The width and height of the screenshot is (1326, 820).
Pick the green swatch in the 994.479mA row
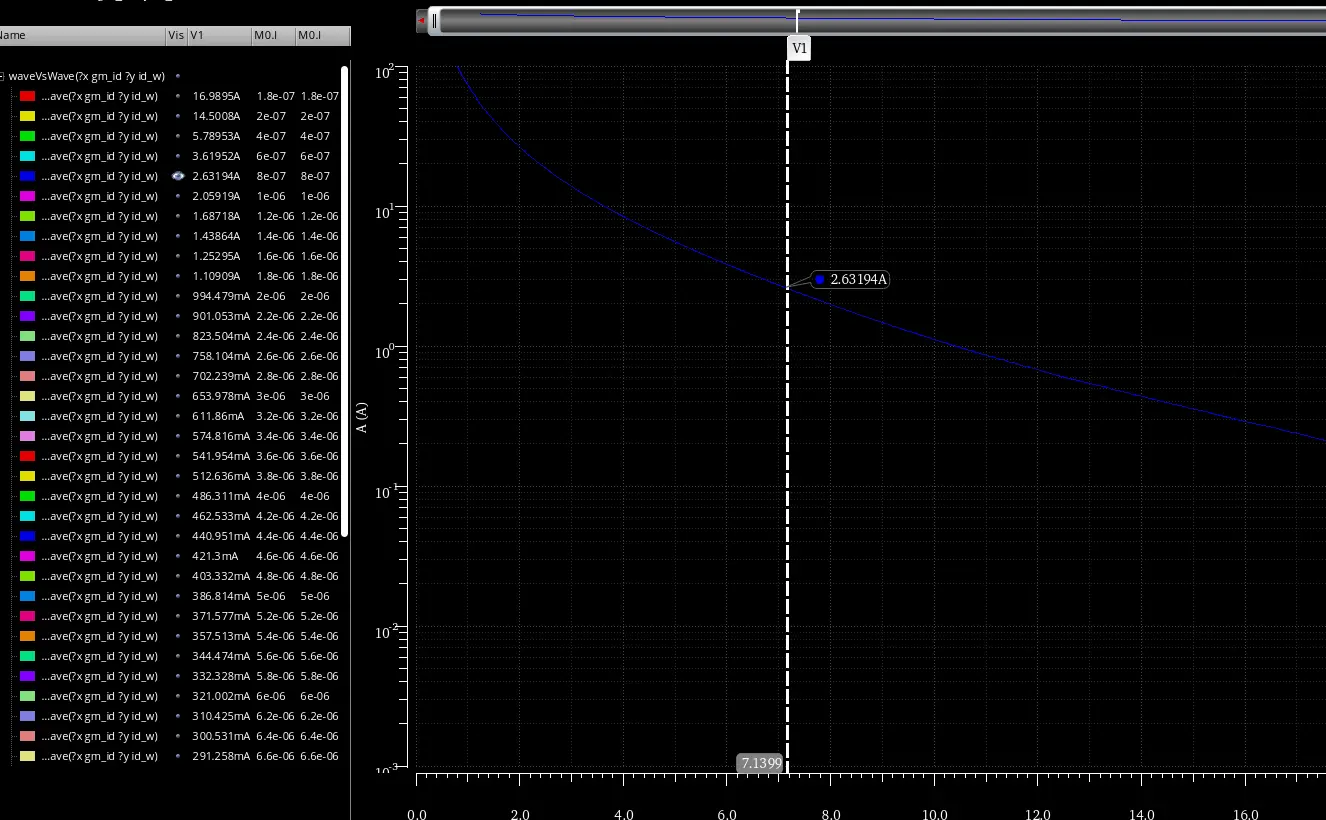pyautogui.click(x=28, y=296)
